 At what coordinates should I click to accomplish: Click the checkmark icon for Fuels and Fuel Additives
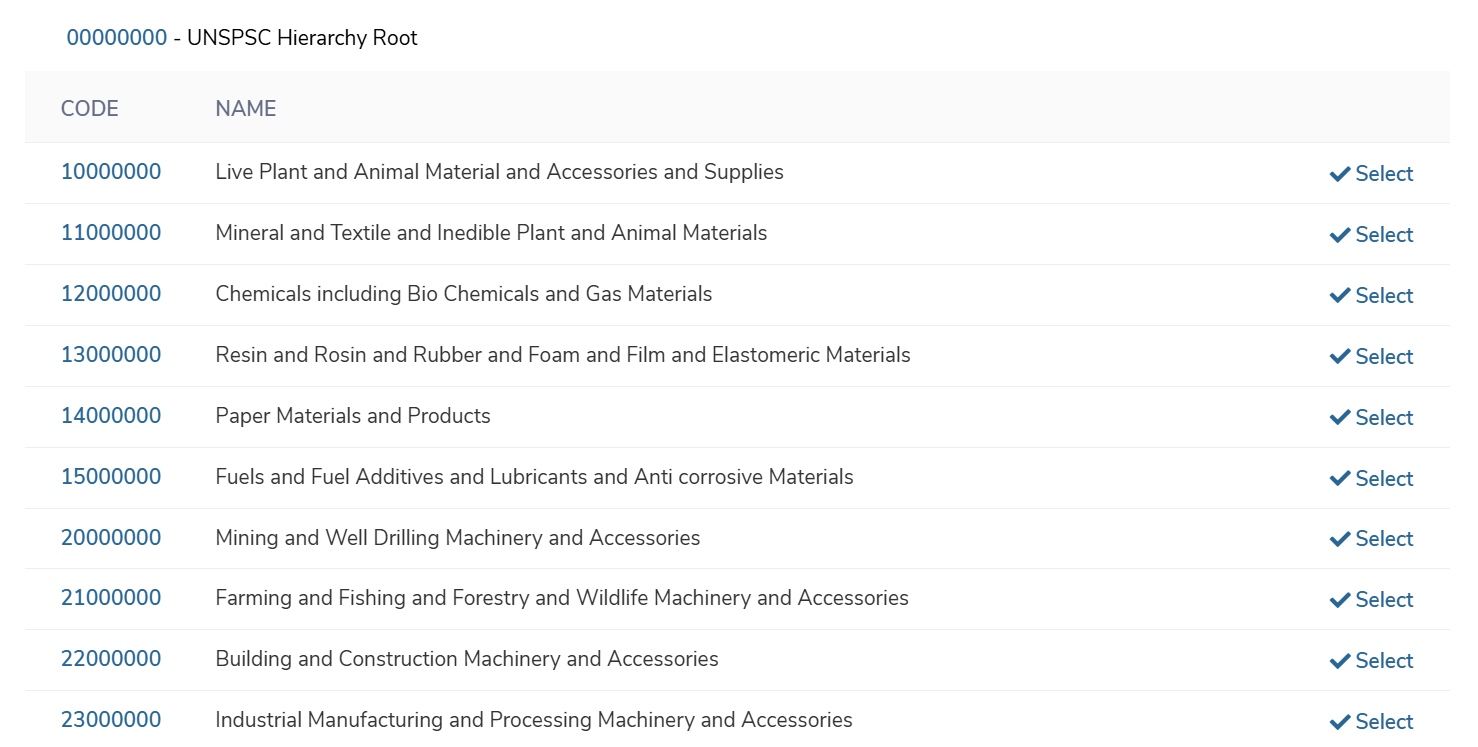[x=1340, y=479]
